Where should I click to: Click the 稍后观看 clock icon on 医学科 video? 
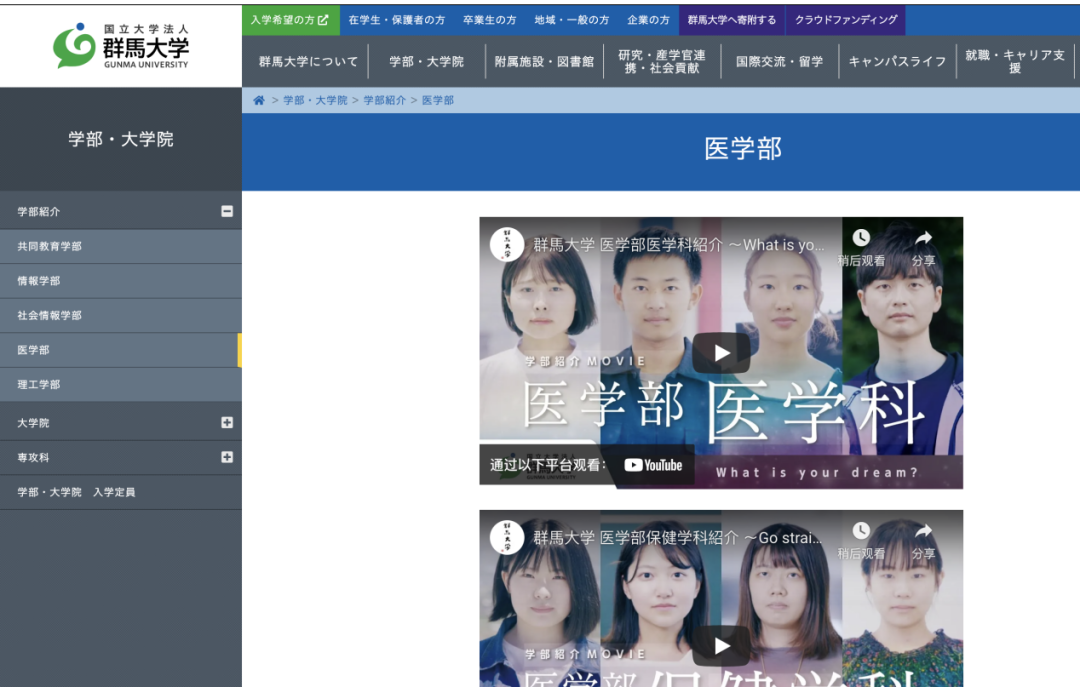(861, 238)
